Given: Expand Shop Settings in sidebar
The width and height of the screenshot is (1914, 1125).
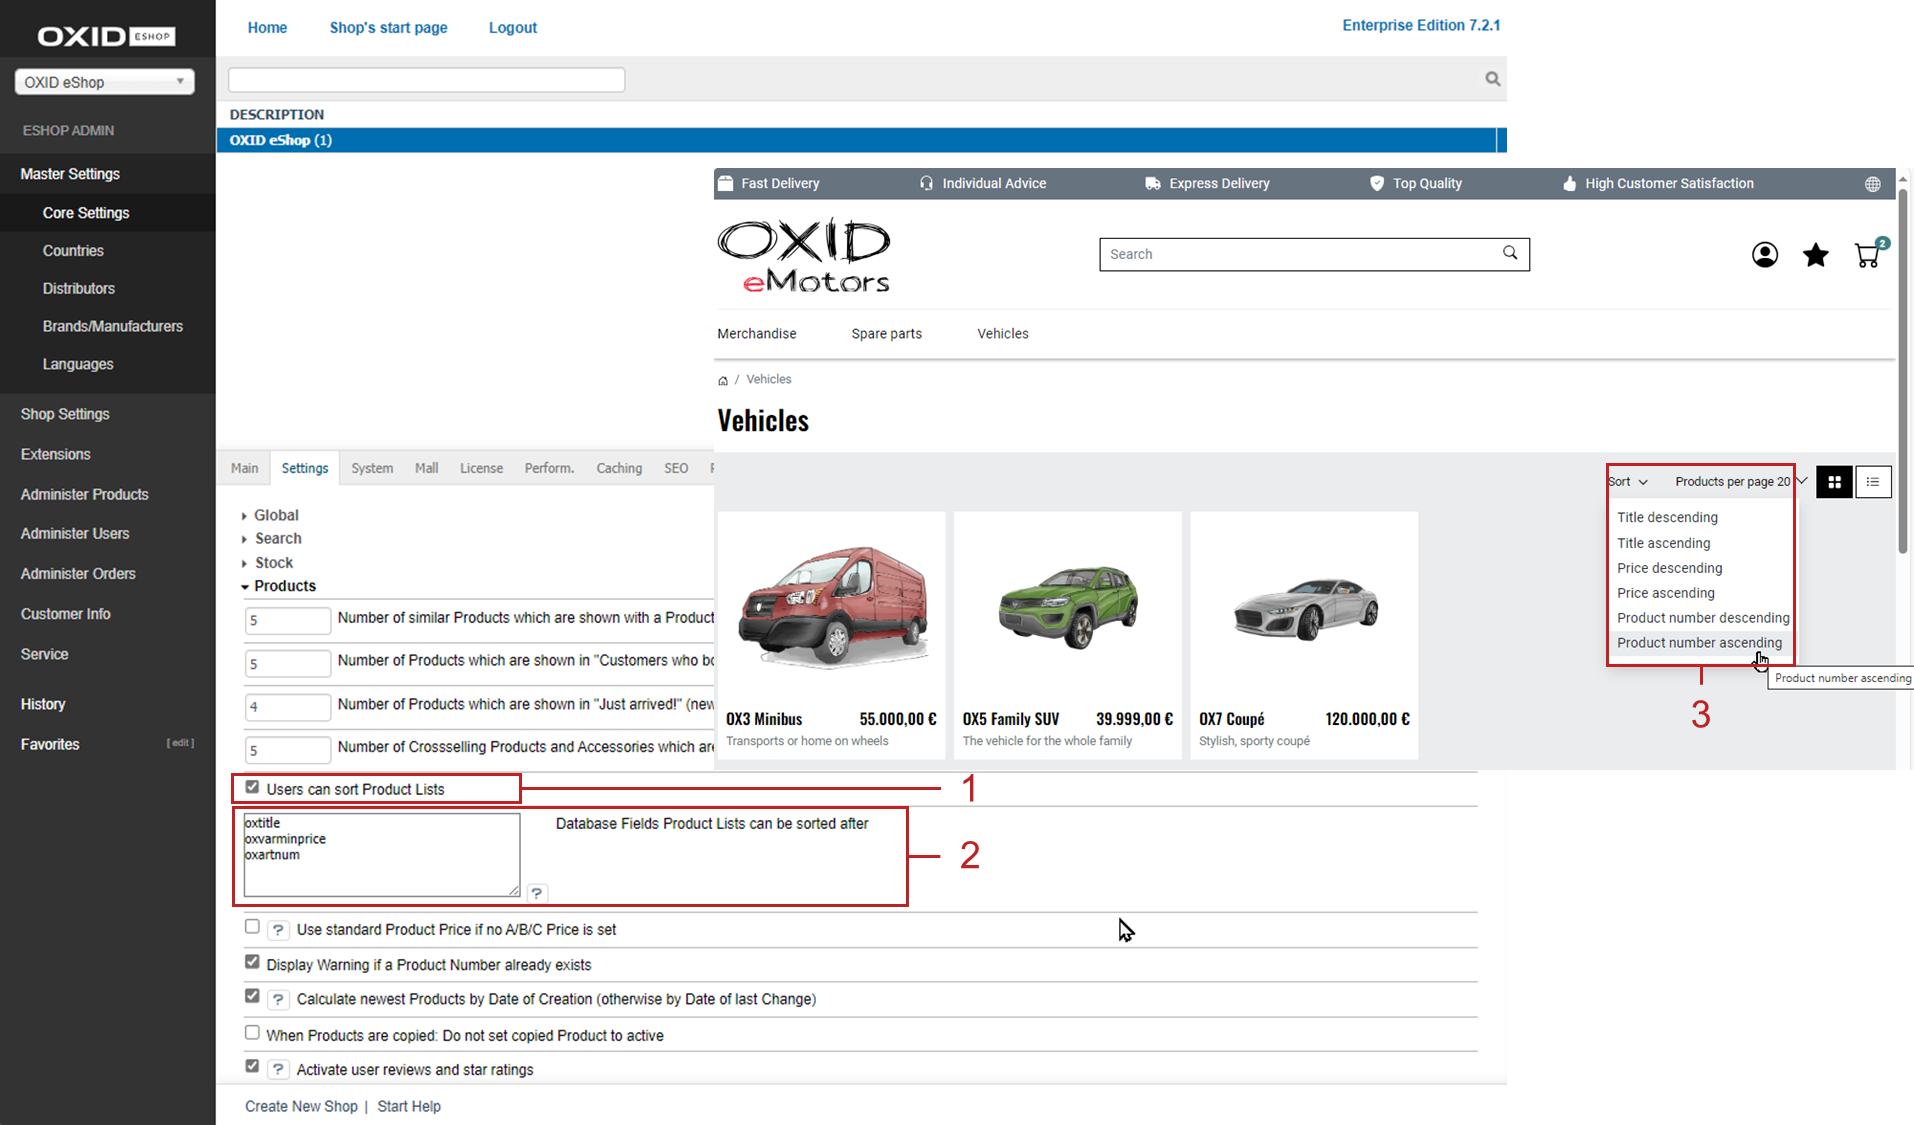Looking at the screenshot, I should 65,414.
